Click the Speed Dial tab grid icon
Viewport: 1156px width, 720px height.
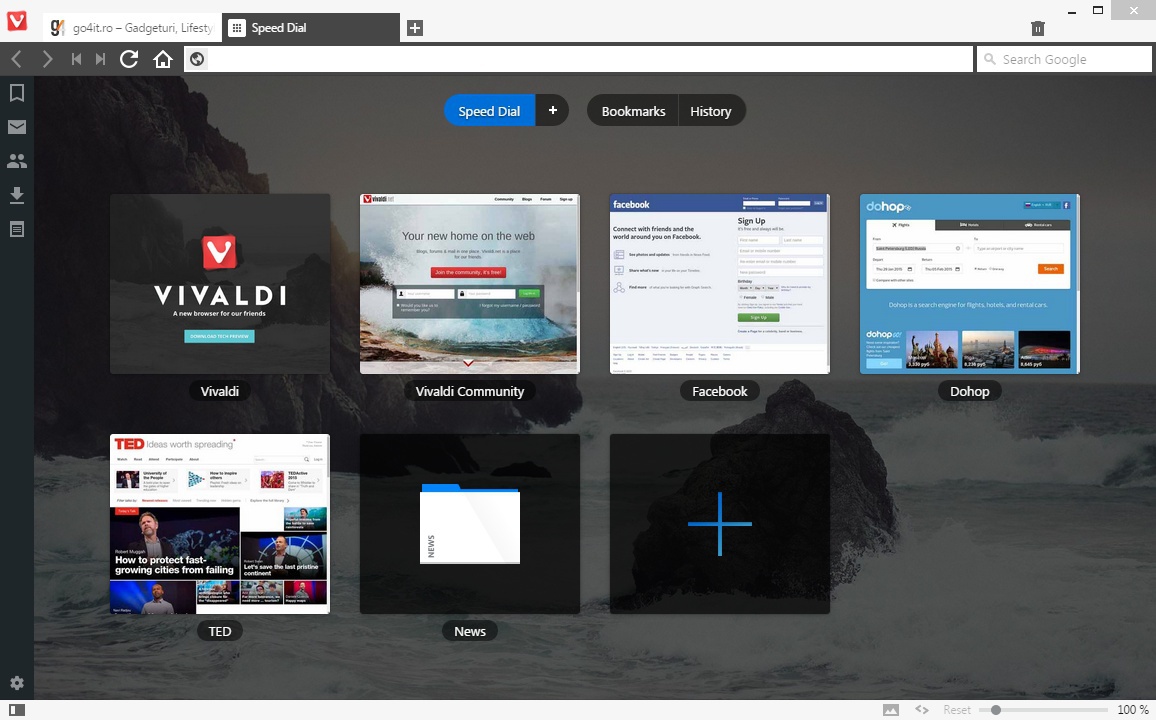pos(236,28)
